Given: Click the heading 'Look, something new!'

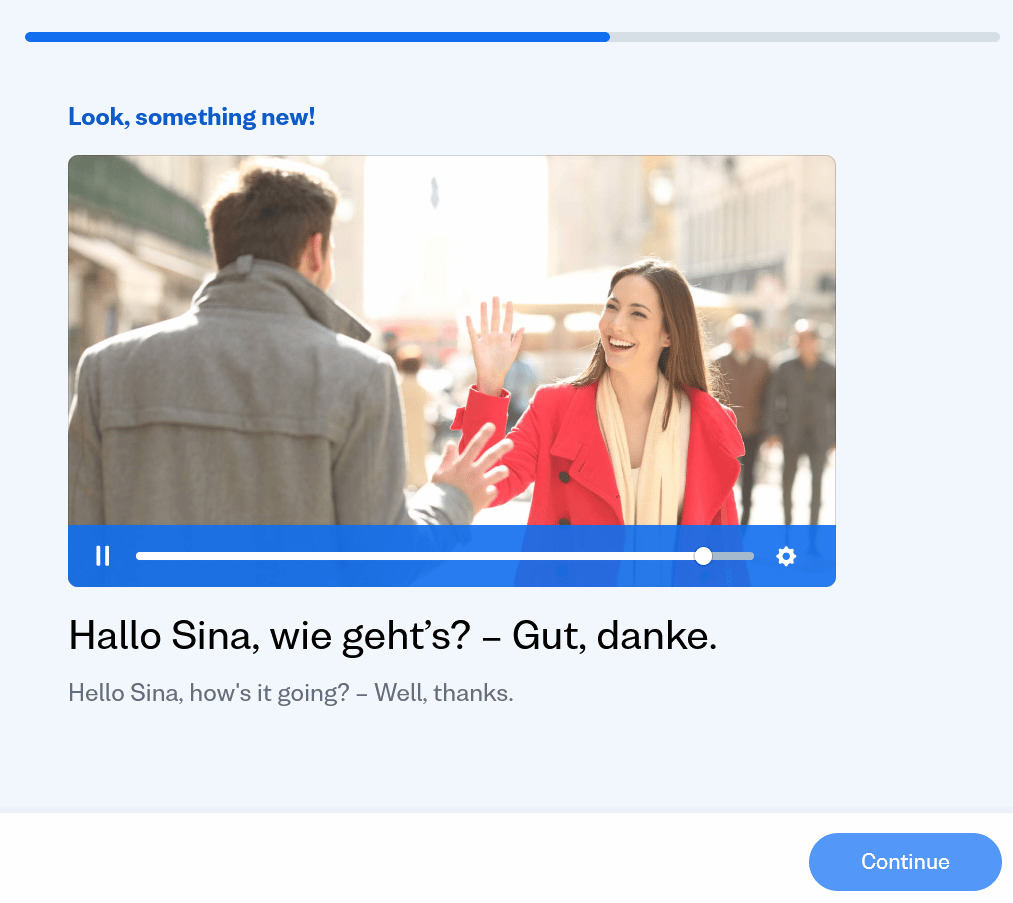Looking at the screenshot, I should click(x=191, y=116).
